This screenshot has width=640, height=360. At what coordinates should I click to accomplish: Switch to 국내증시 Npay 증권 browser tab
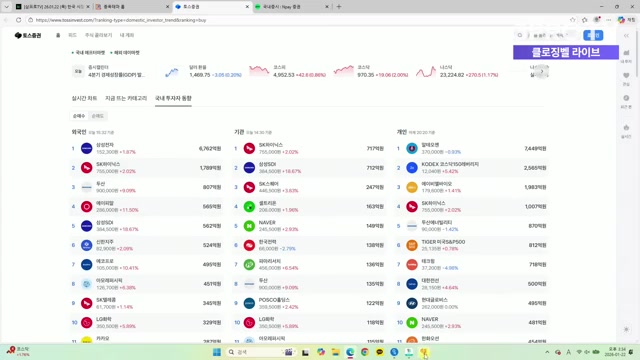[292, 7]
